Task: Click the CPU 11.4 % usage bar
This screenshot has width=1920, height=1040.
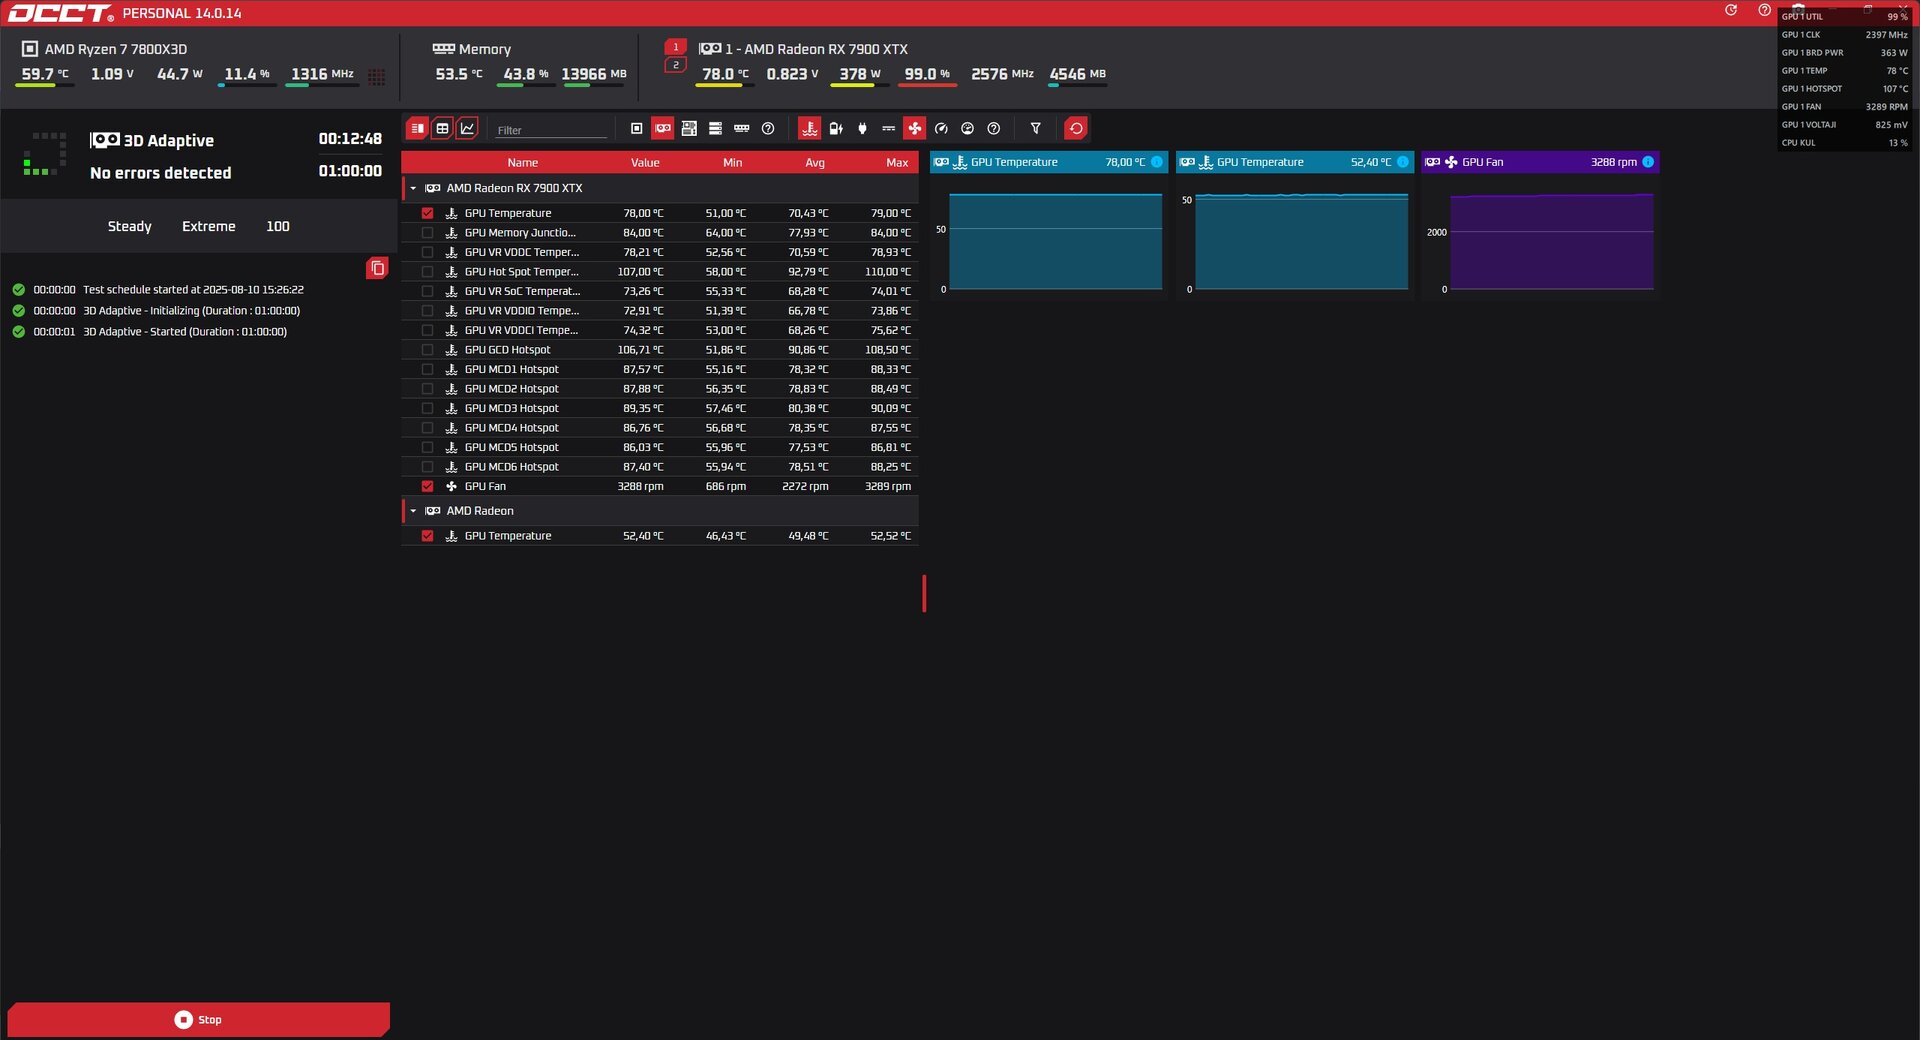Action: coord(248,86)
